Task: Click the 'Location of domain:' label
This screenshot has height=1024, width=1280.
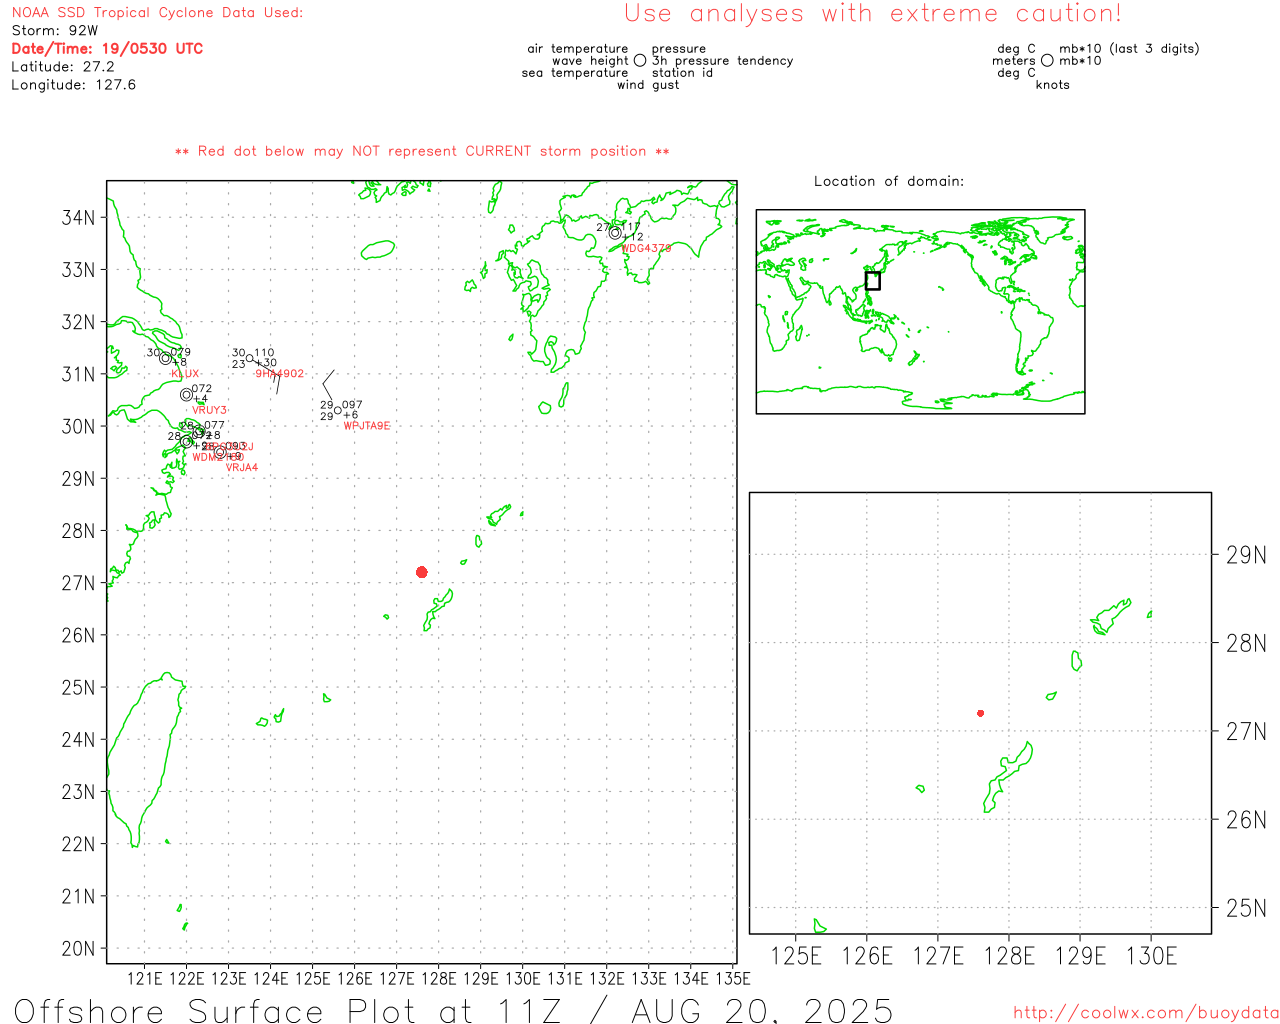Action: 889,181
